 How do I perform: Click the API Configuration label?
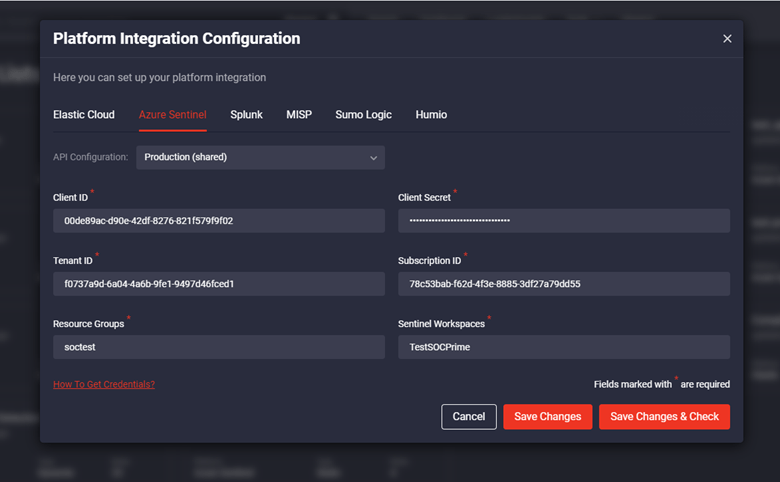(x=91, y=158)
